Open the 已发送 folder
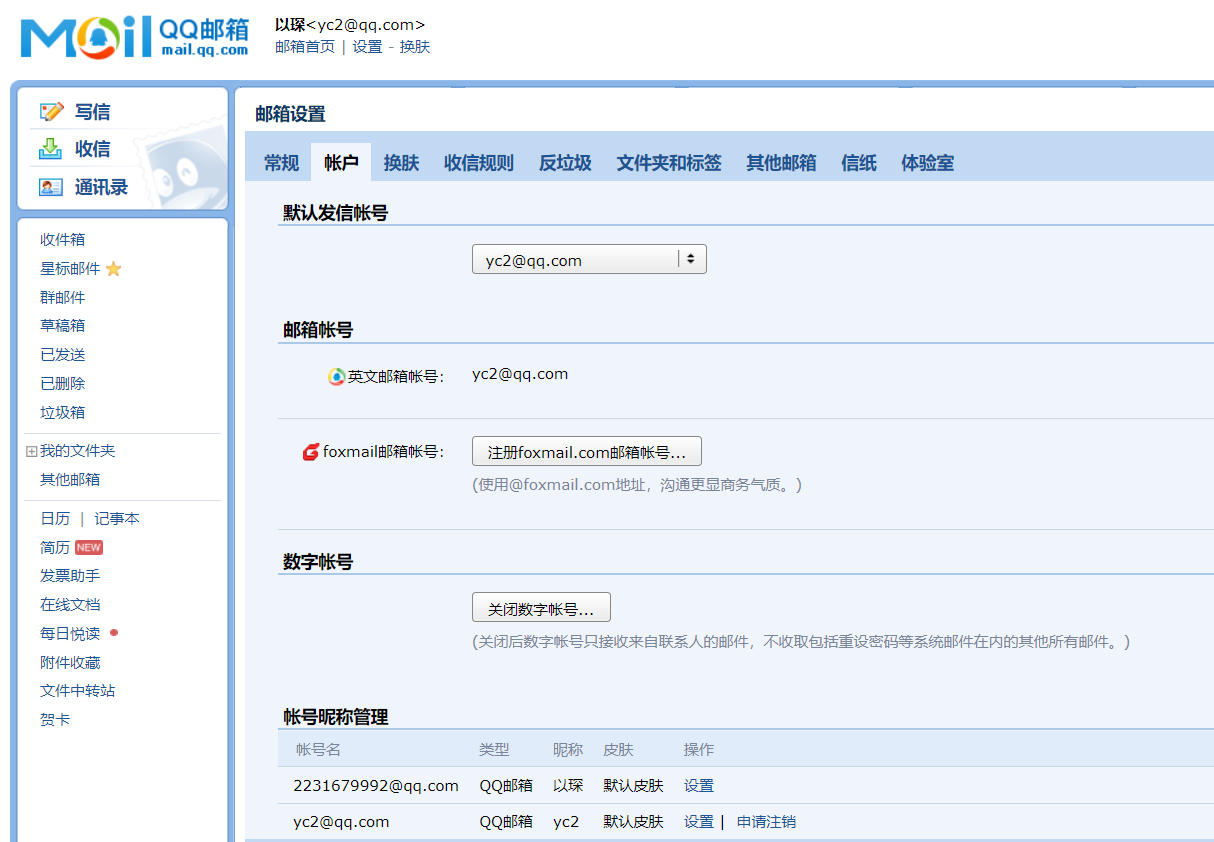This screenshot has width=1214, height=842. (x=62, y=354)
